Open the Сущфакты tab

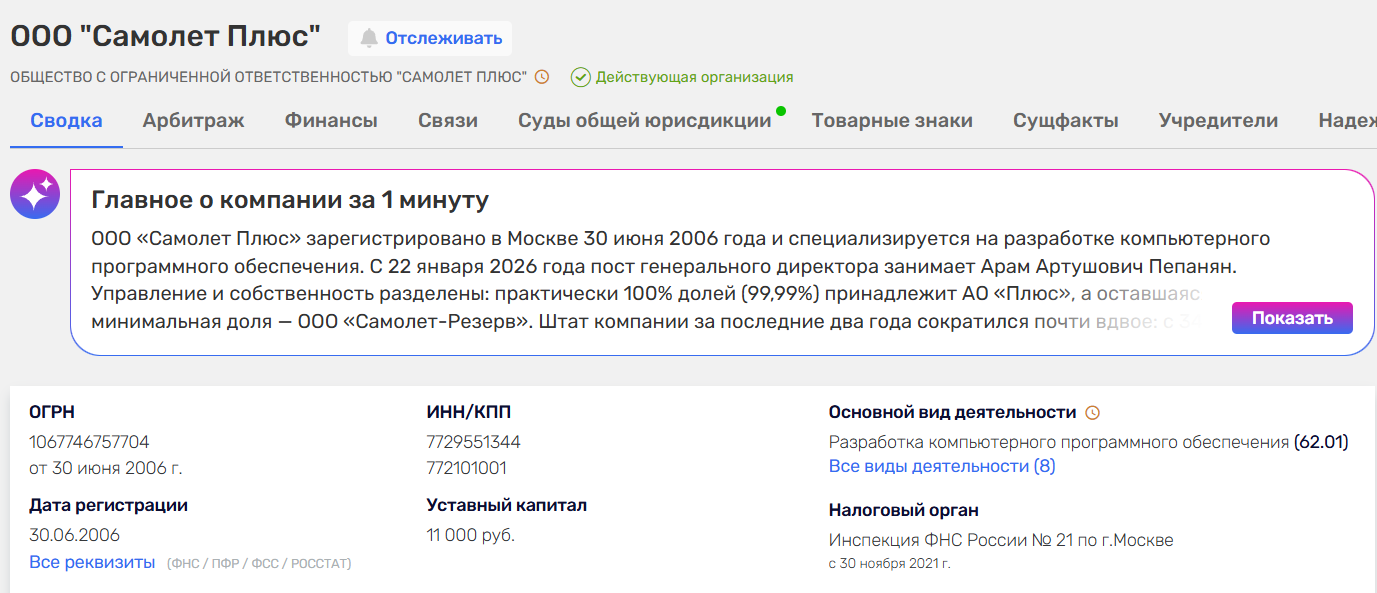(x=1066, y=121)
